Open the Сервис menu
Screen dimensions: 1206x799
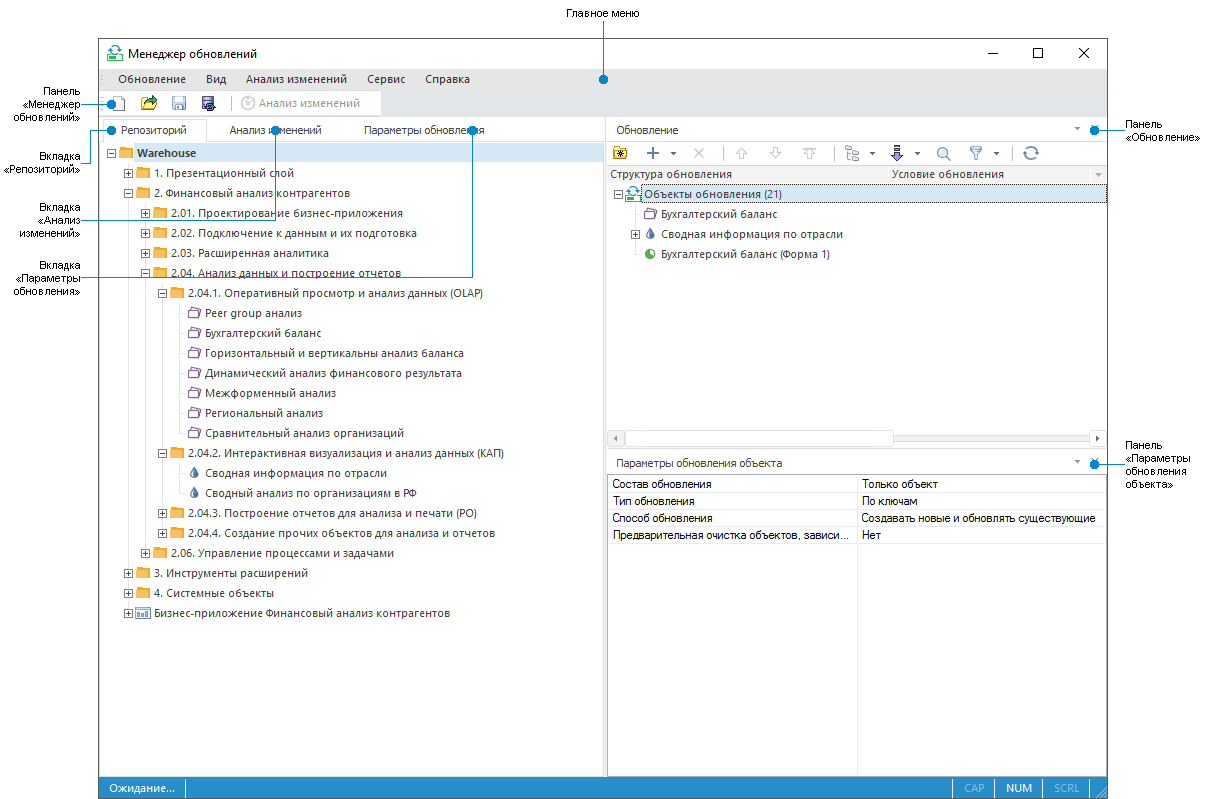[386, 80]
